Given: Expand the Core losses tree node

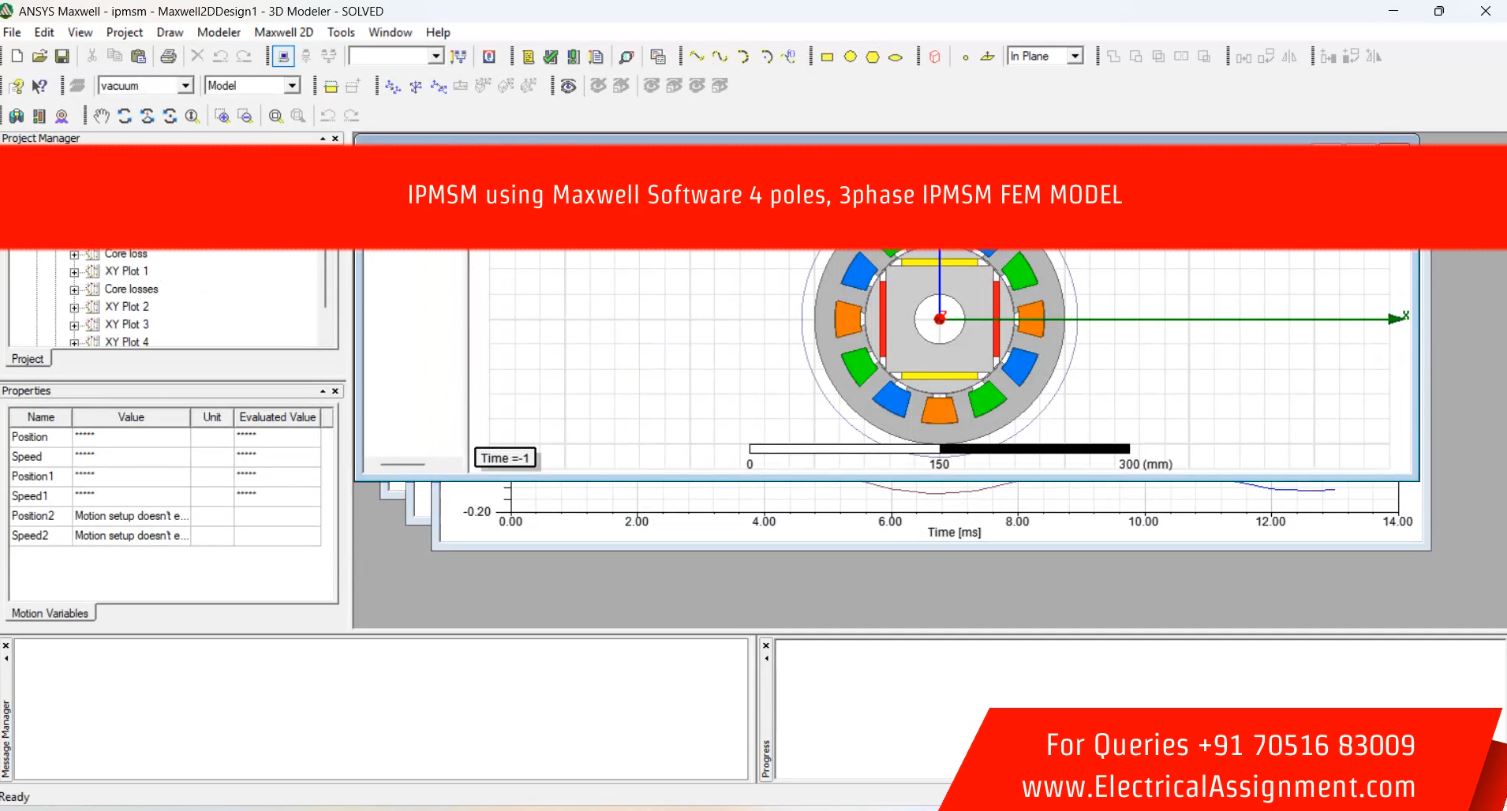Looking at the screenshot, I should (75, 290).
